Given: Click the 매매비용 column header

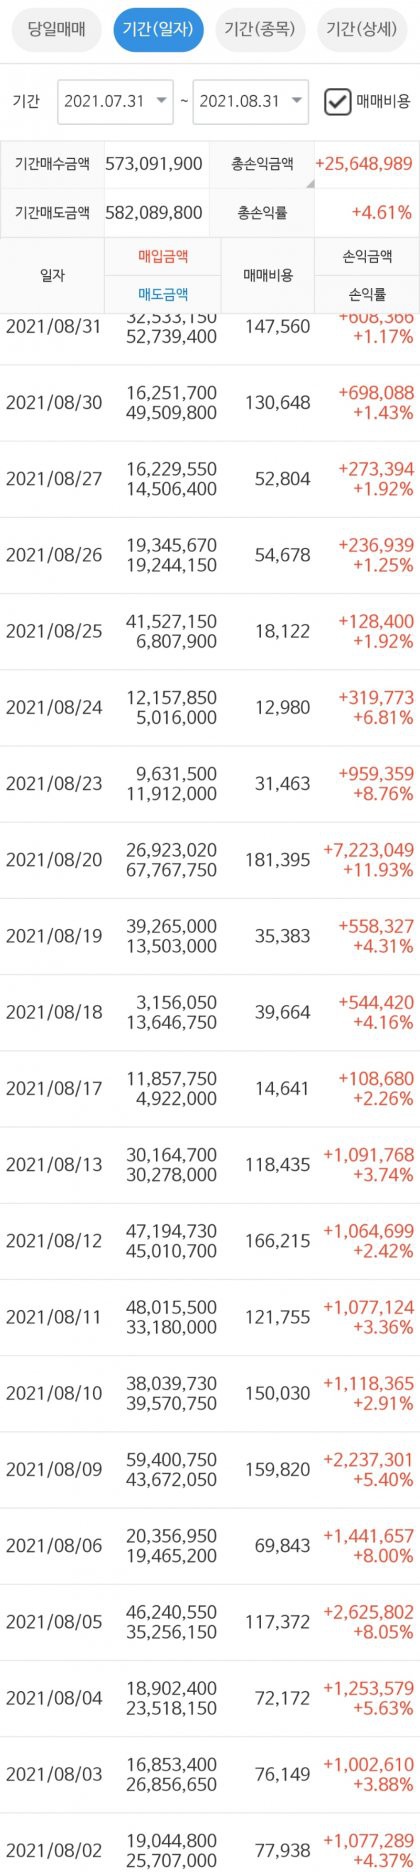Looking at the screenshot, I should coord(268,275).
